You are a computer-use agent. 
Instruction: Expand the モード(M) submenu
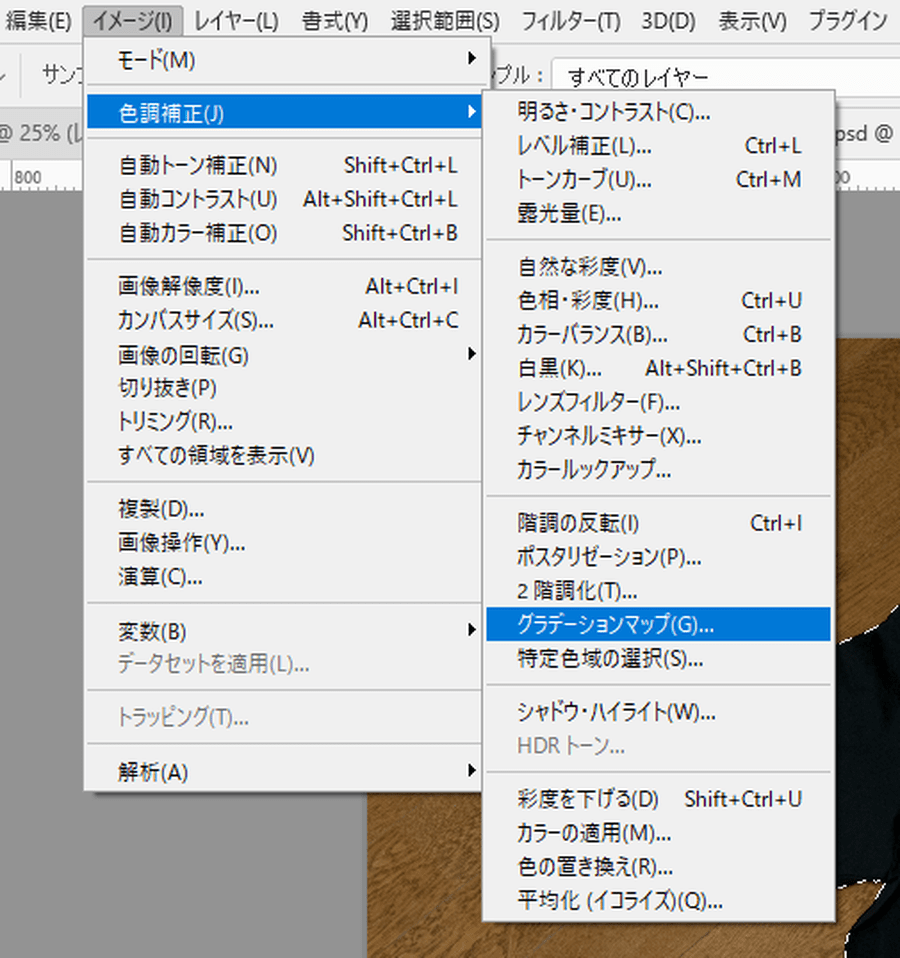pos(284,60)
